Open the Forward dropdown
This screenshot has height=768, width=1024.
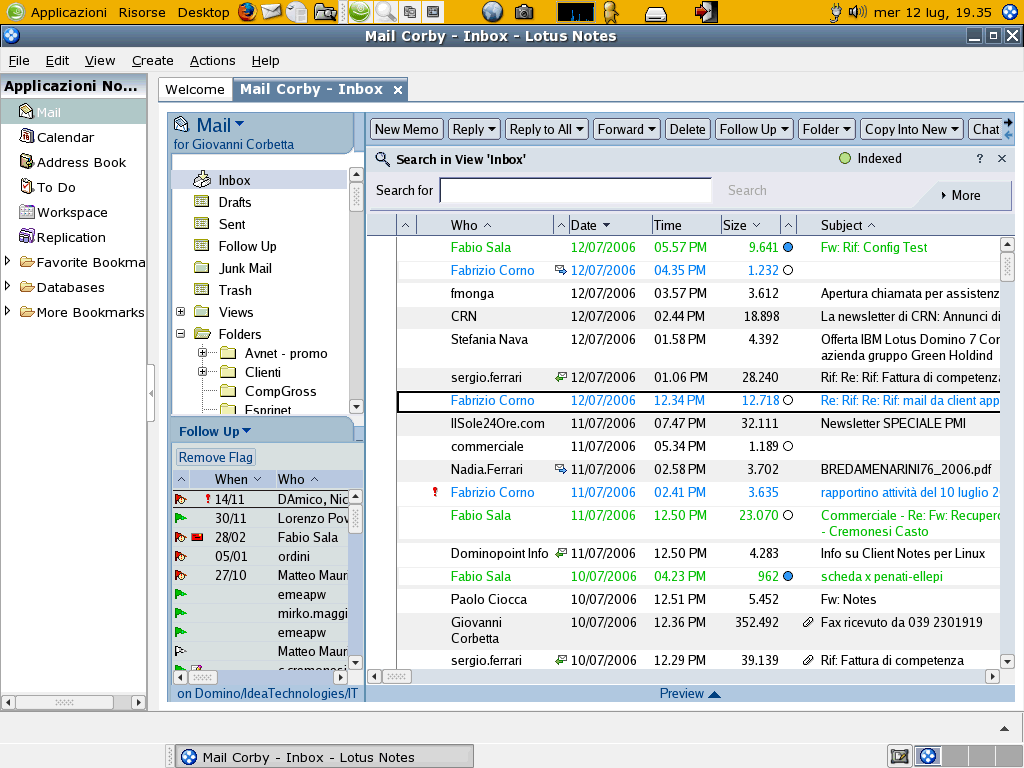coord(627,129)
